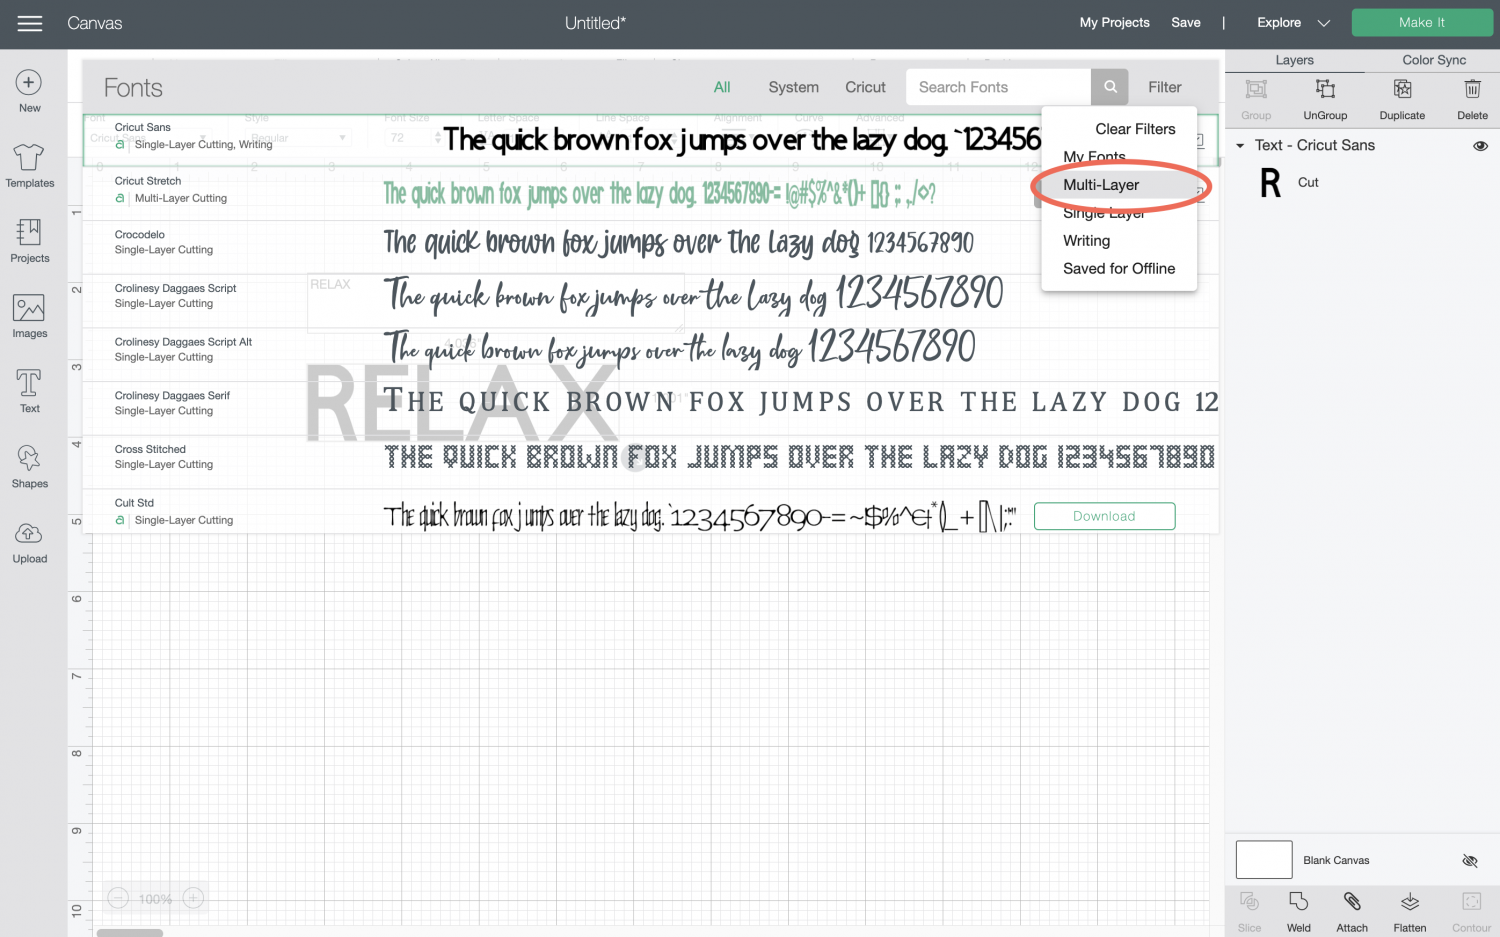Click in the Search Fonts field

point(998,87)
